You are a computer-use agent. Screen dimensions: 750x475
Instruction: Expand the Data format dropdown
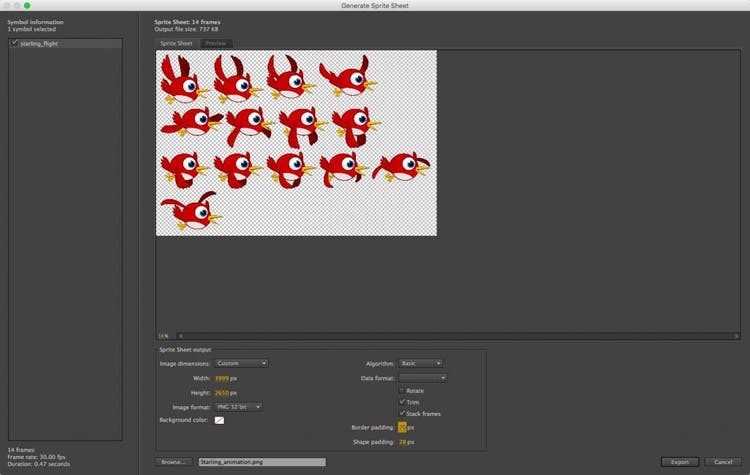pos(422,378)
